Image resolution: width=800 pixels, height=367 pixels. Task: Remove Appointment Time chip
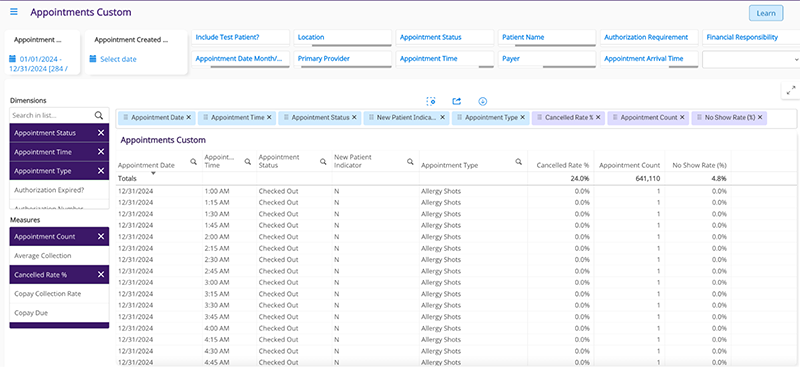coord(269,117)
